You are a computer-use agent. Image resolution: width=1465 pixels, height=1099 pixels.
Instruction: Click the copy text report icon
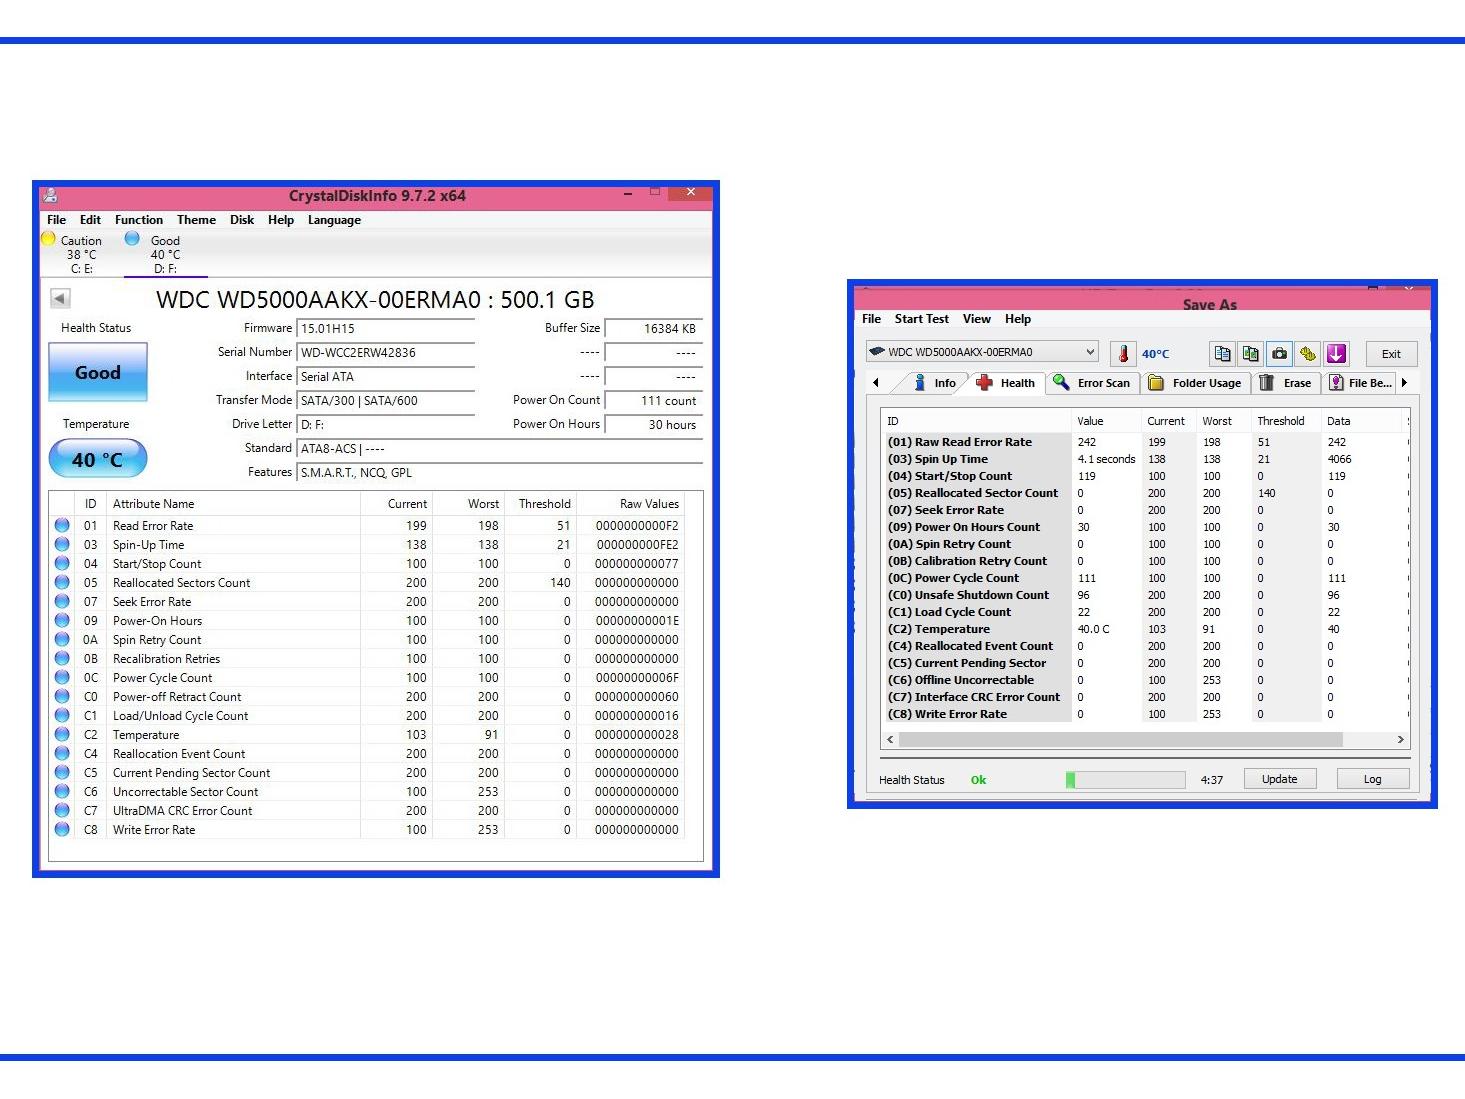[1222, 353]
